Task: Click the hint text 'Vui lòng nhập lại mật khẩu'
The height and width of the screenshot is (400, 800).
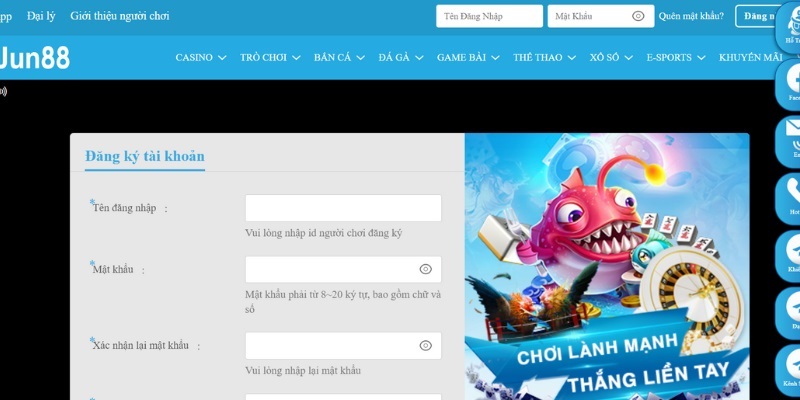Action: point(303,371)
